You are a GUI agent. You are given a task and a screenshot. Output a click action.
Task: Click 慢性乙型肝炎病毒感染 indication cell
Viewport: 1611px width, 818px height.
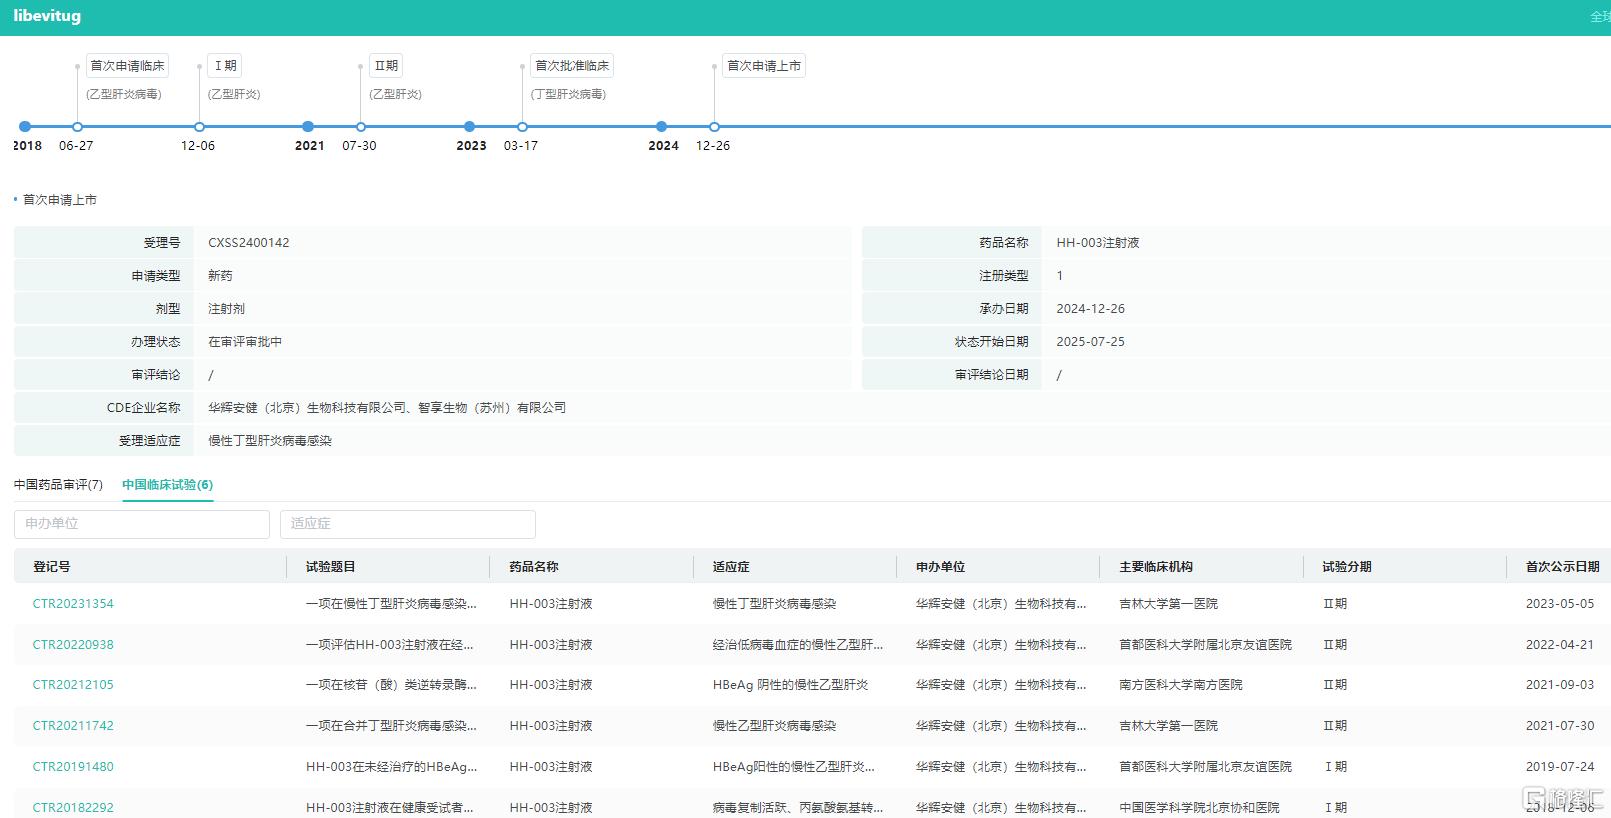774,726
